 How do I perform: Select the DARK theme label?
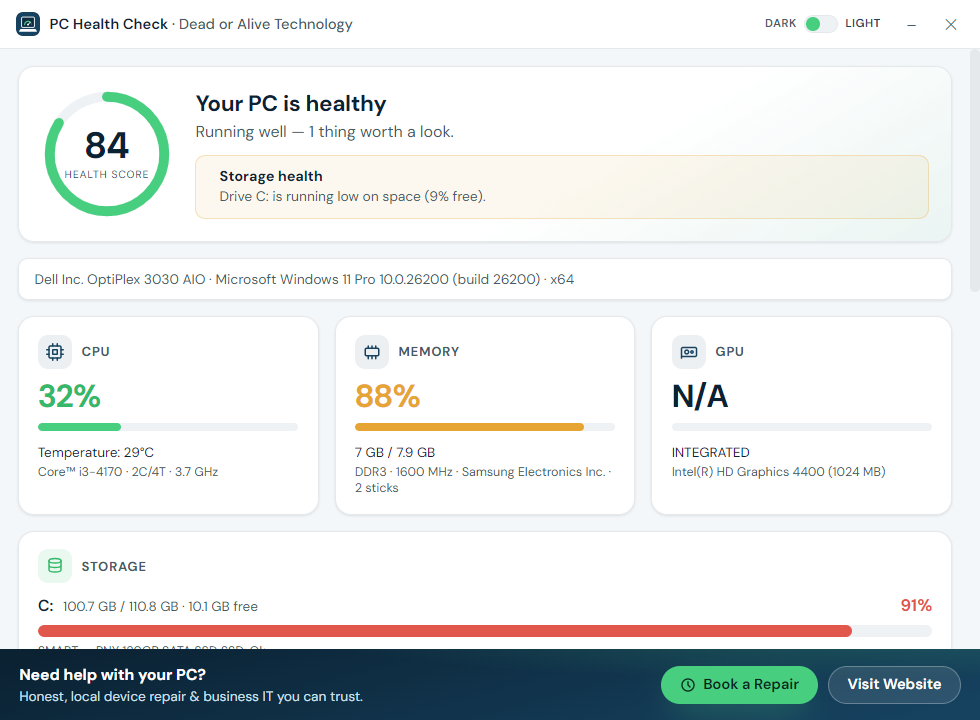pos(780,24)
